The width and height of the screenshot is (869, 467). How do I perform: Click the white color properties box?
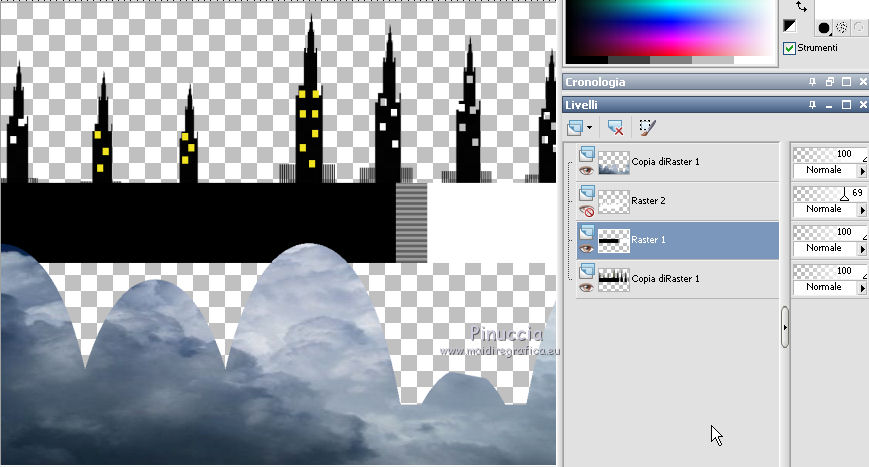pos(840,8)
